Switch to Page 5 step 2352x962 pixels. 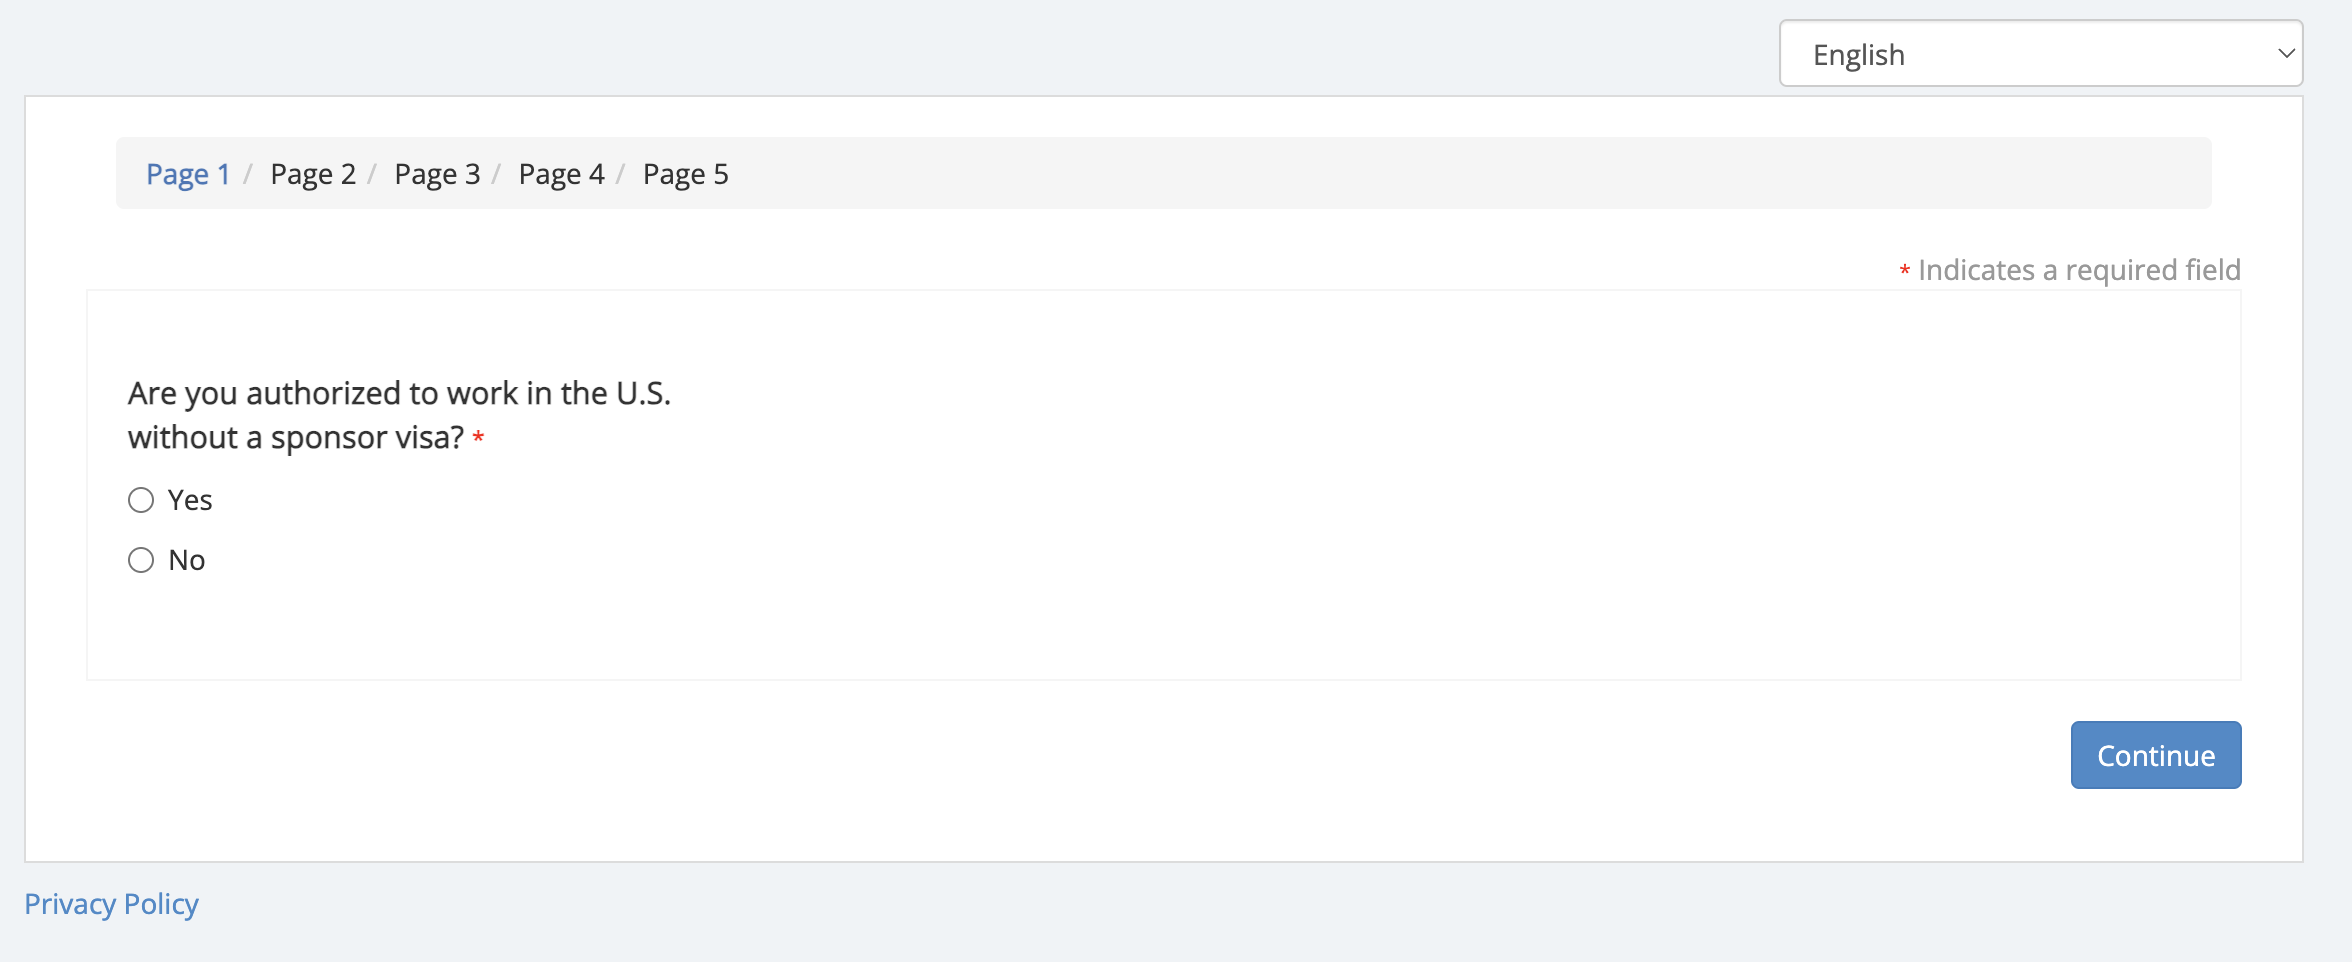[x=685, y=174]
